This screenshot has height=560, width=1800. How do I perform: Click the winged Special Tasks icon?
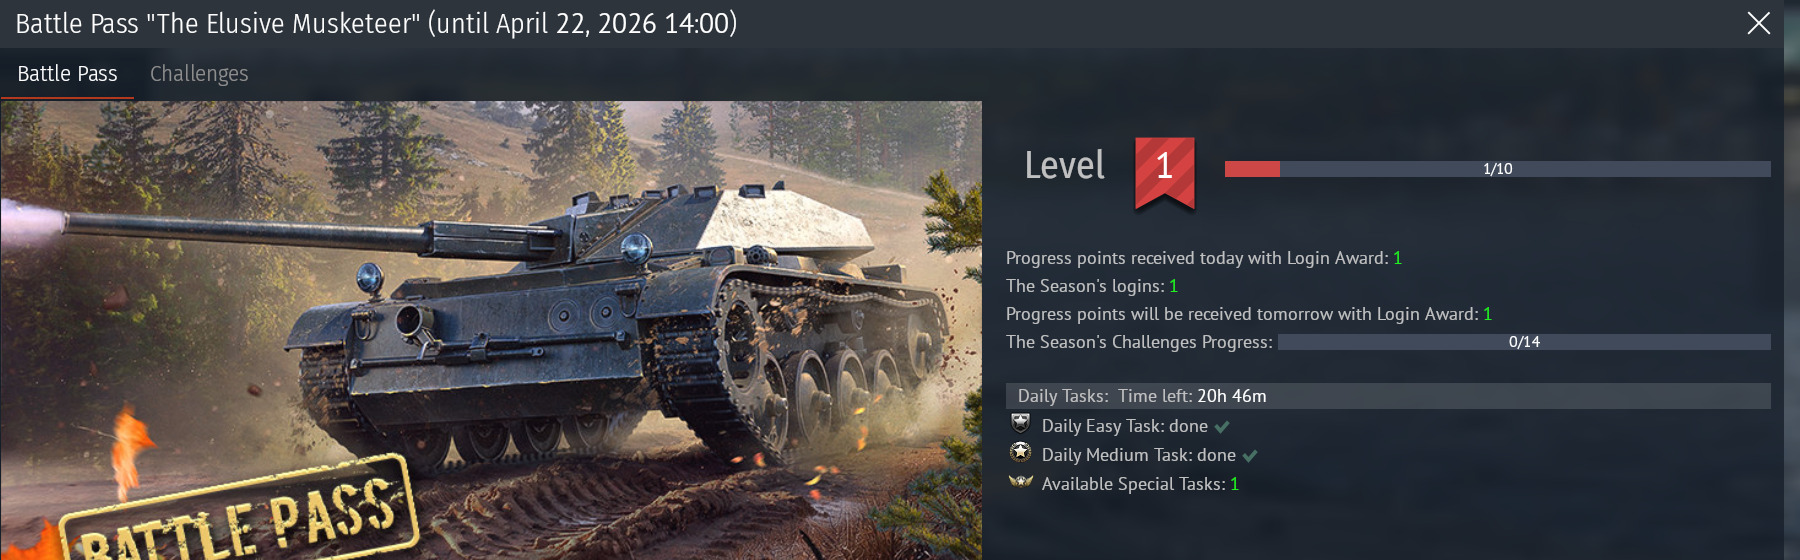coord(1020,482)
